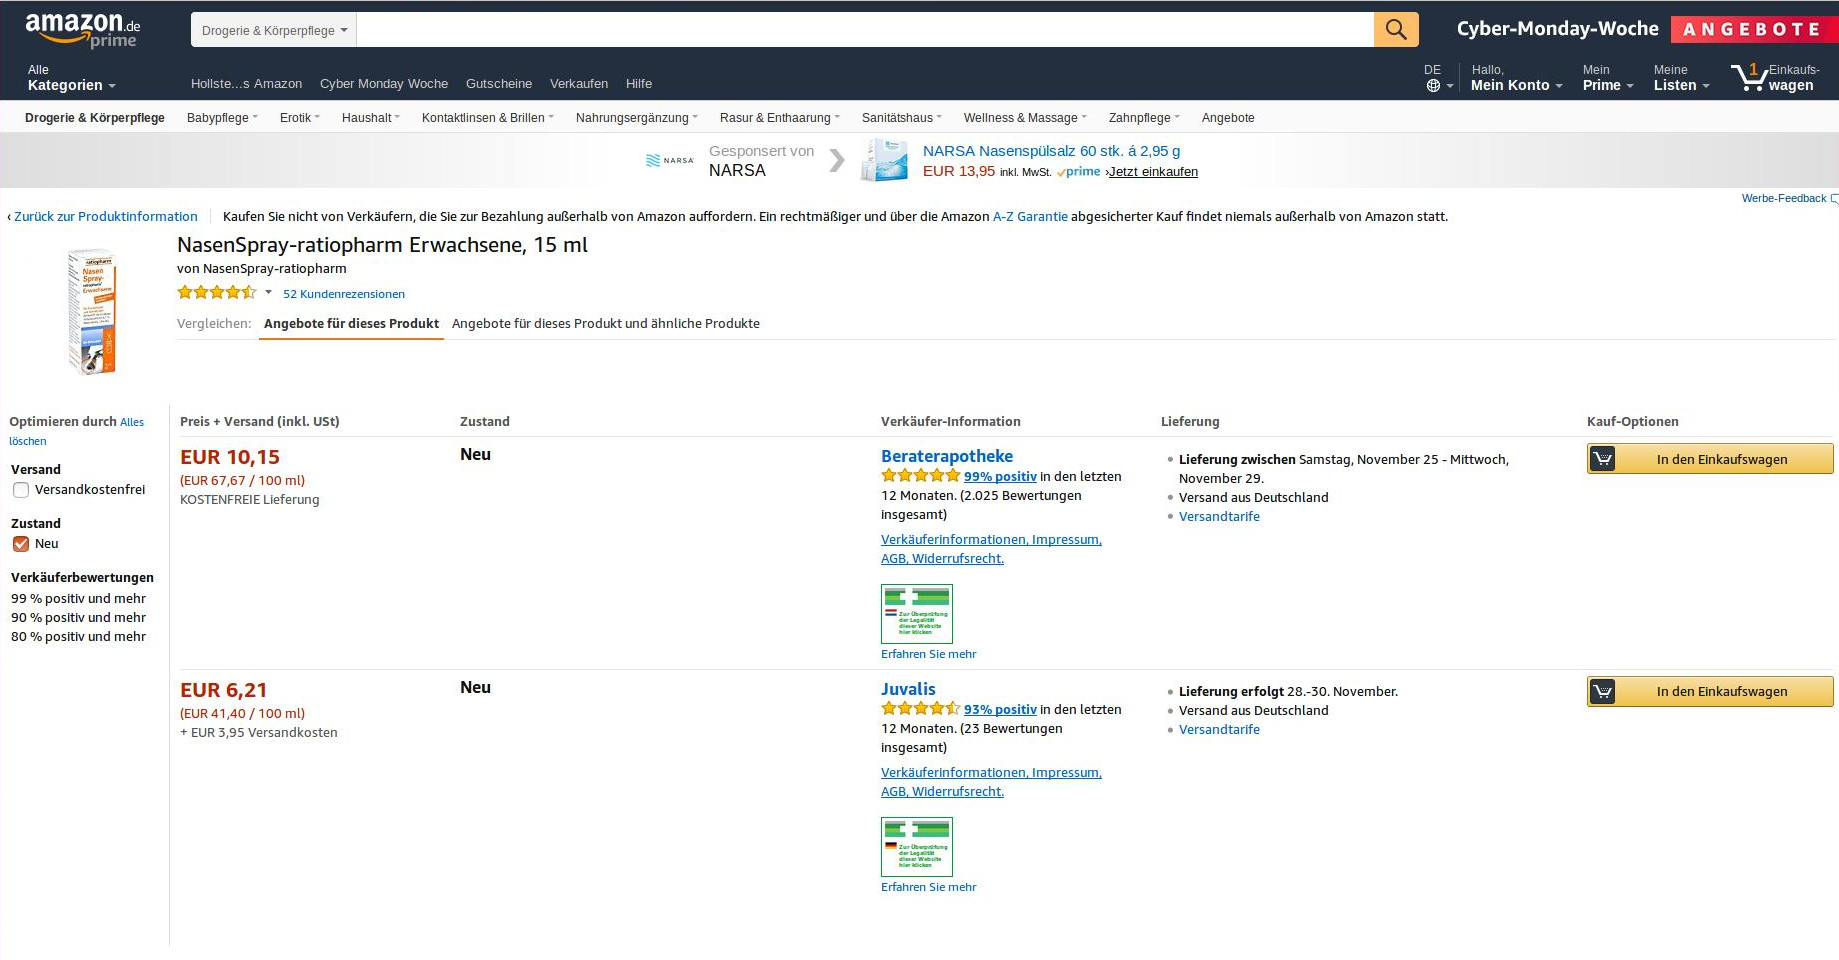Image resolution: width=1839 pixels, height=960 pixels.
Task: Enable the Versandkostenfrei checkbox
Action: (21, 490)
